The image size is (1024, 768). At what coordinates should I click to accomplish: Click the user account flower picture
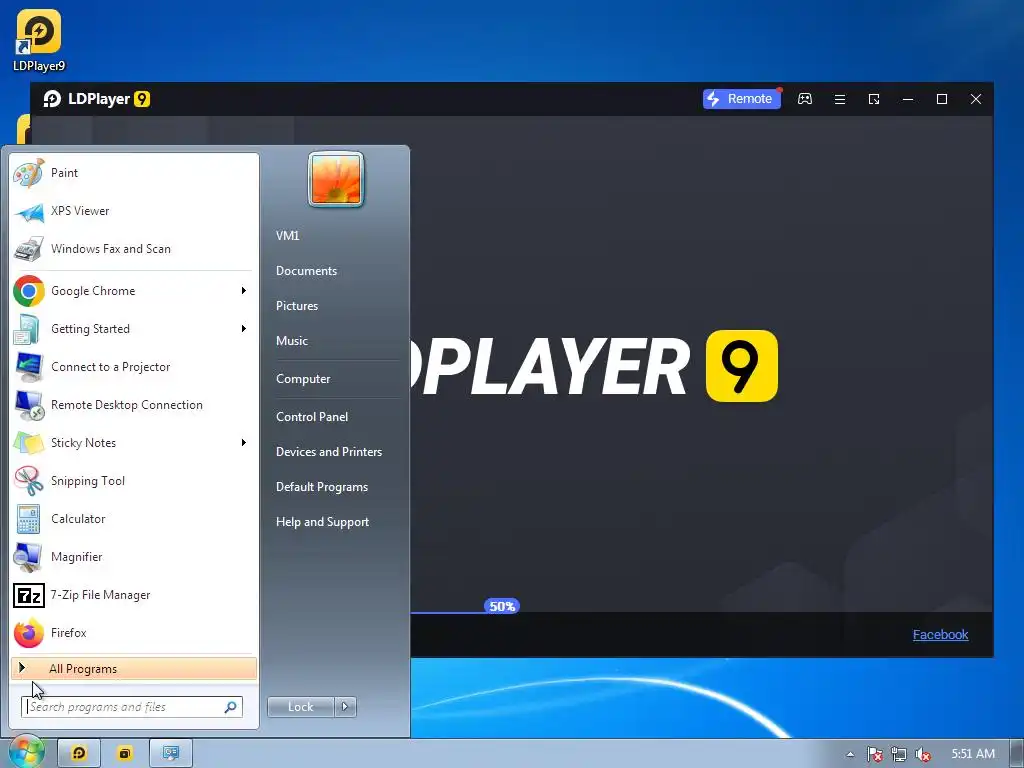[x=336, y=180]
